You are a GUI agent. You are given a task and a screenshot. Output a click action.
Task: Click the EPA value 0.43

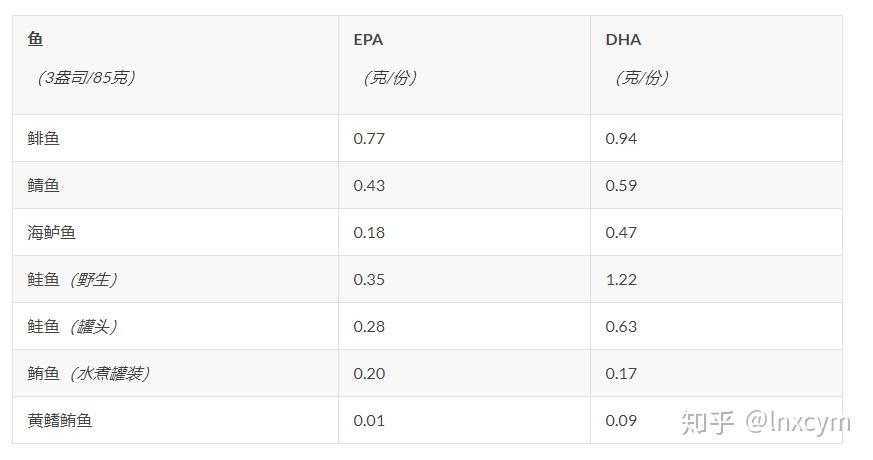369,185
